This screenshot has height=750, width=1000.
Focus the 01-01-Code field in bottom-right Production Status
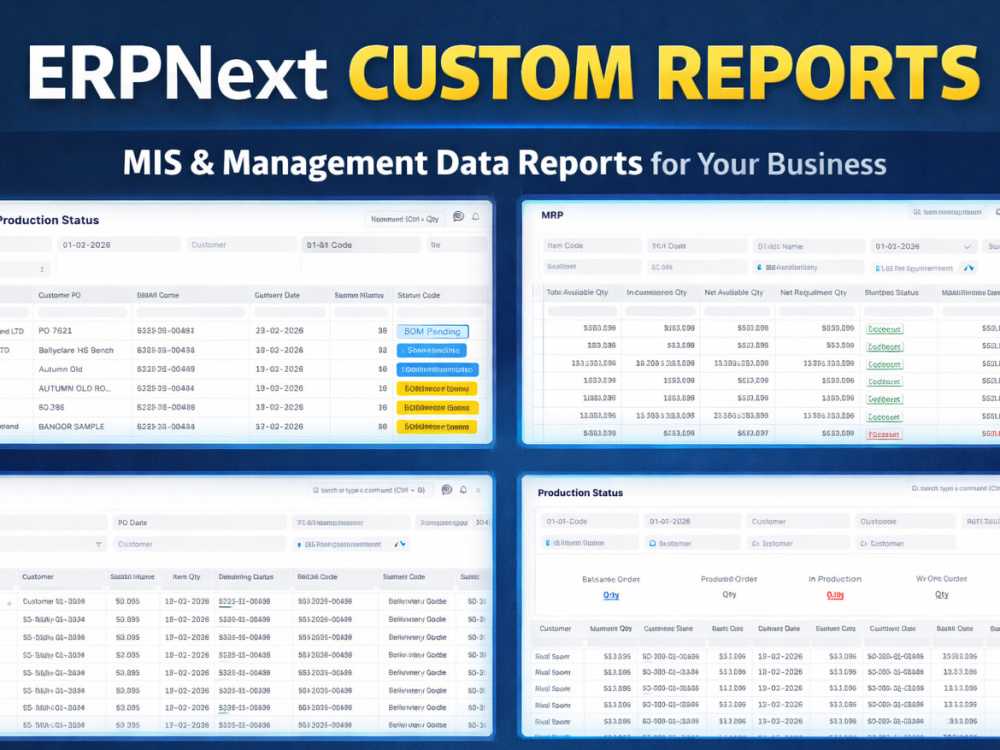(x=589, y=521)
